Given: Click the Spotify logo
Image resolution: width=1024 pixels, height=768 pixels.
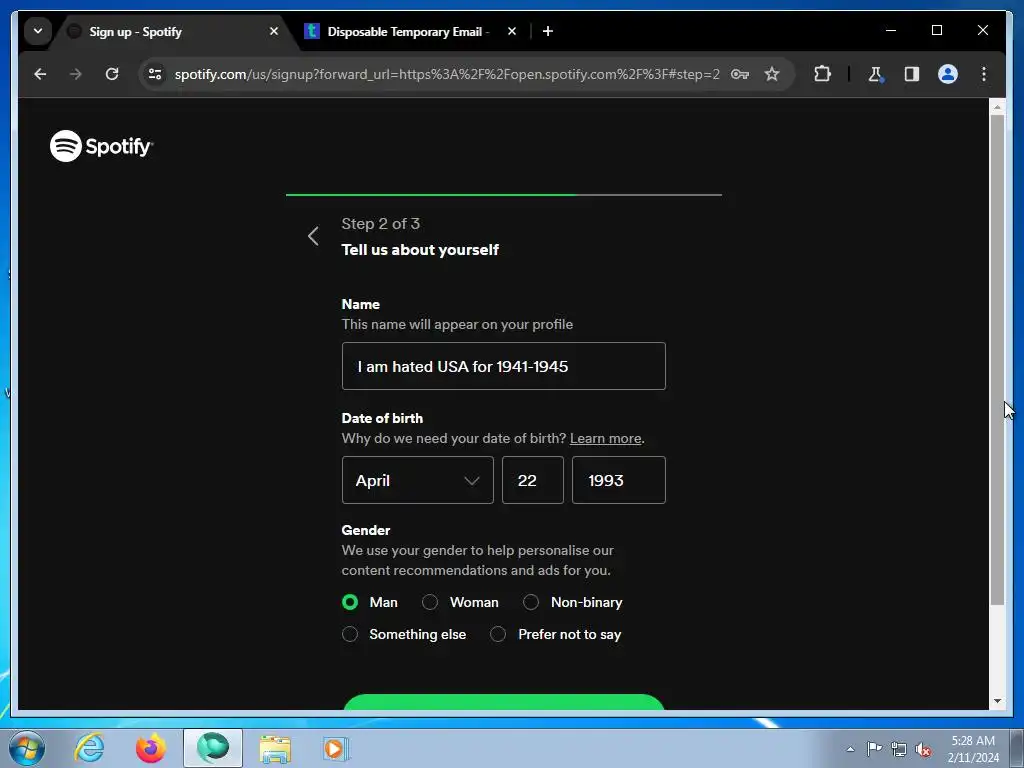Looking at the screenshot, I should click(x=101, y=146).
